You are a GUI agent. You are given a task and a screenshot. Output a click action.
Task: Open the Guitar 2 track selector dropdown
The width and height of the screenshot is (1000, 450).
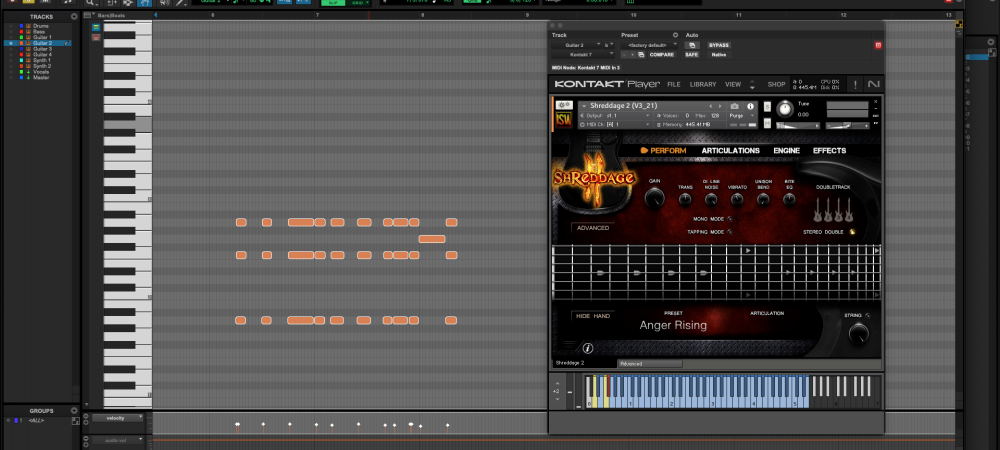(576, 45)
